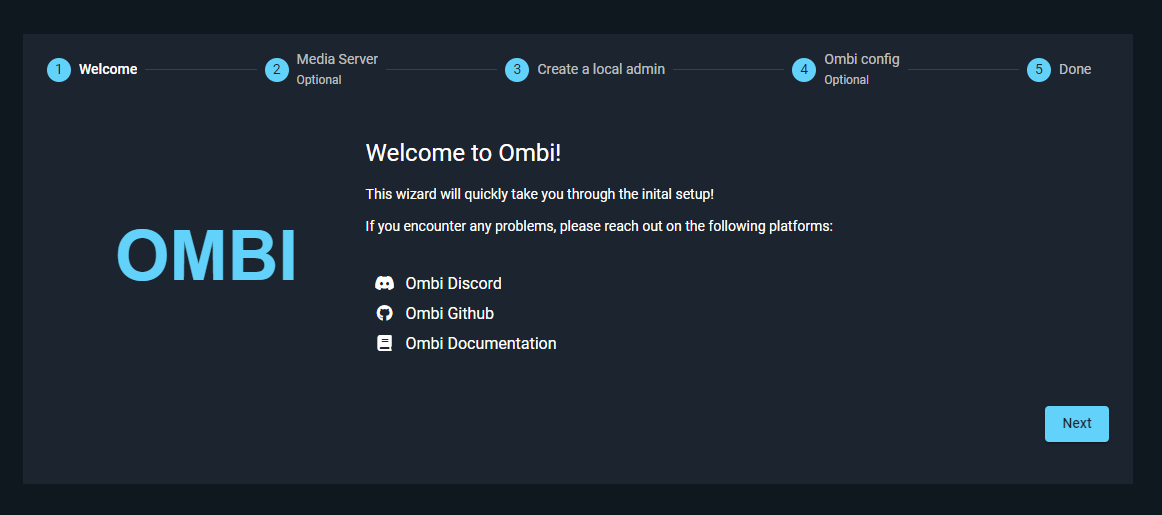Image resolution: width=1162 pixels, height=515 pixels.
Task: Click the 'If you encounter any problems' text
Action: 600,226
